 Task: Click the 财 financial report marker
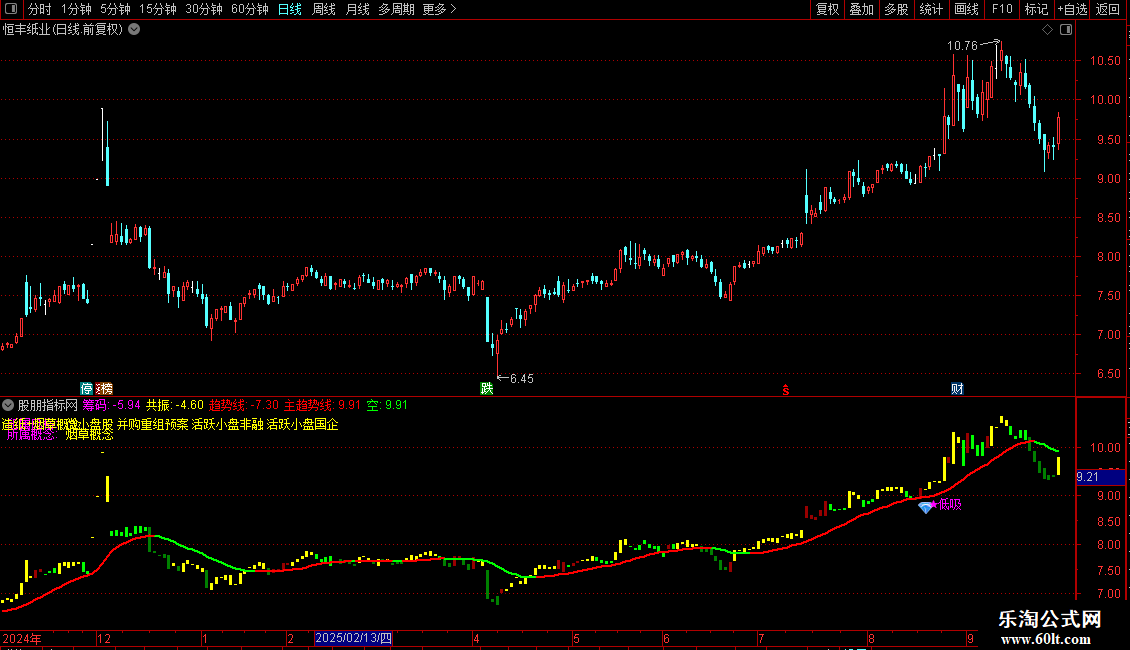(x=957, y=388)
